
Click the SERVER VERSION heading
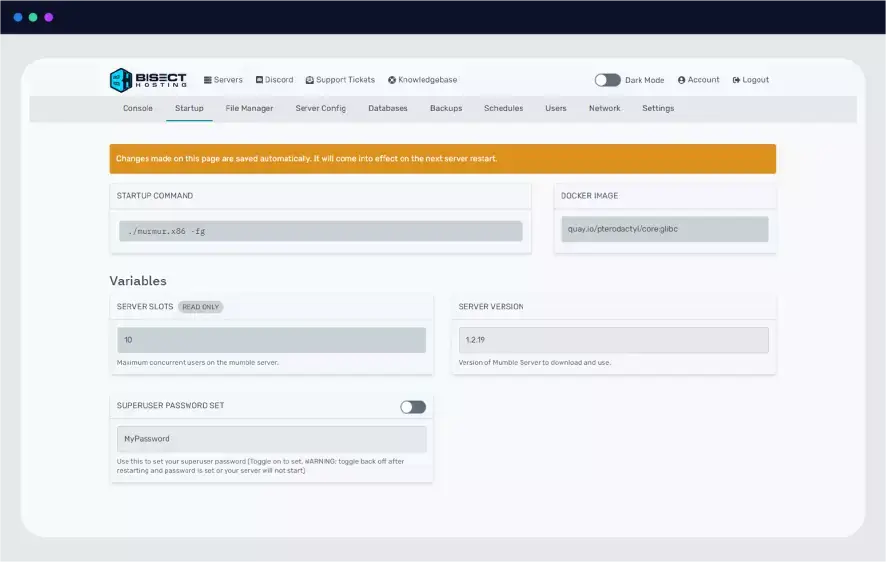(490, 307)
